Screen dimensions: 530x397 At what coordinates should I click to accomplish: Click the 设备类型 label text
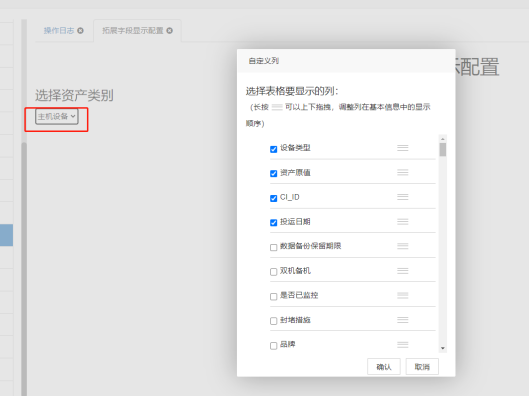pos(295,148)
